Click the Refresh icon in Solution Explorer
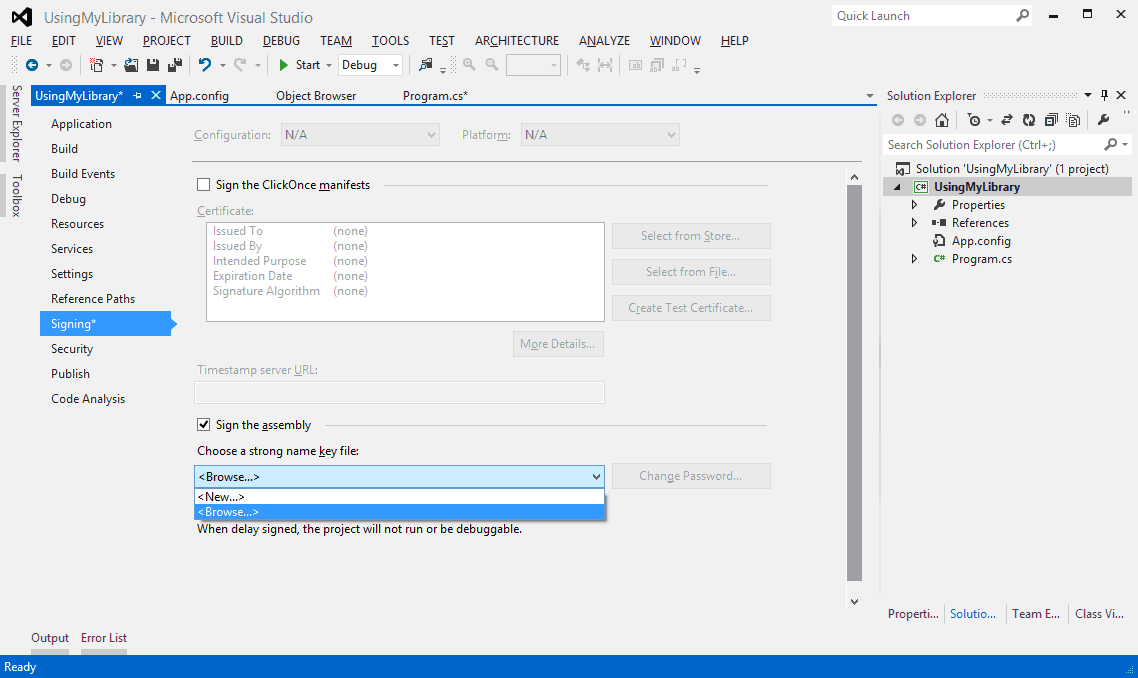1138x678 pixels. (1029, 119)
